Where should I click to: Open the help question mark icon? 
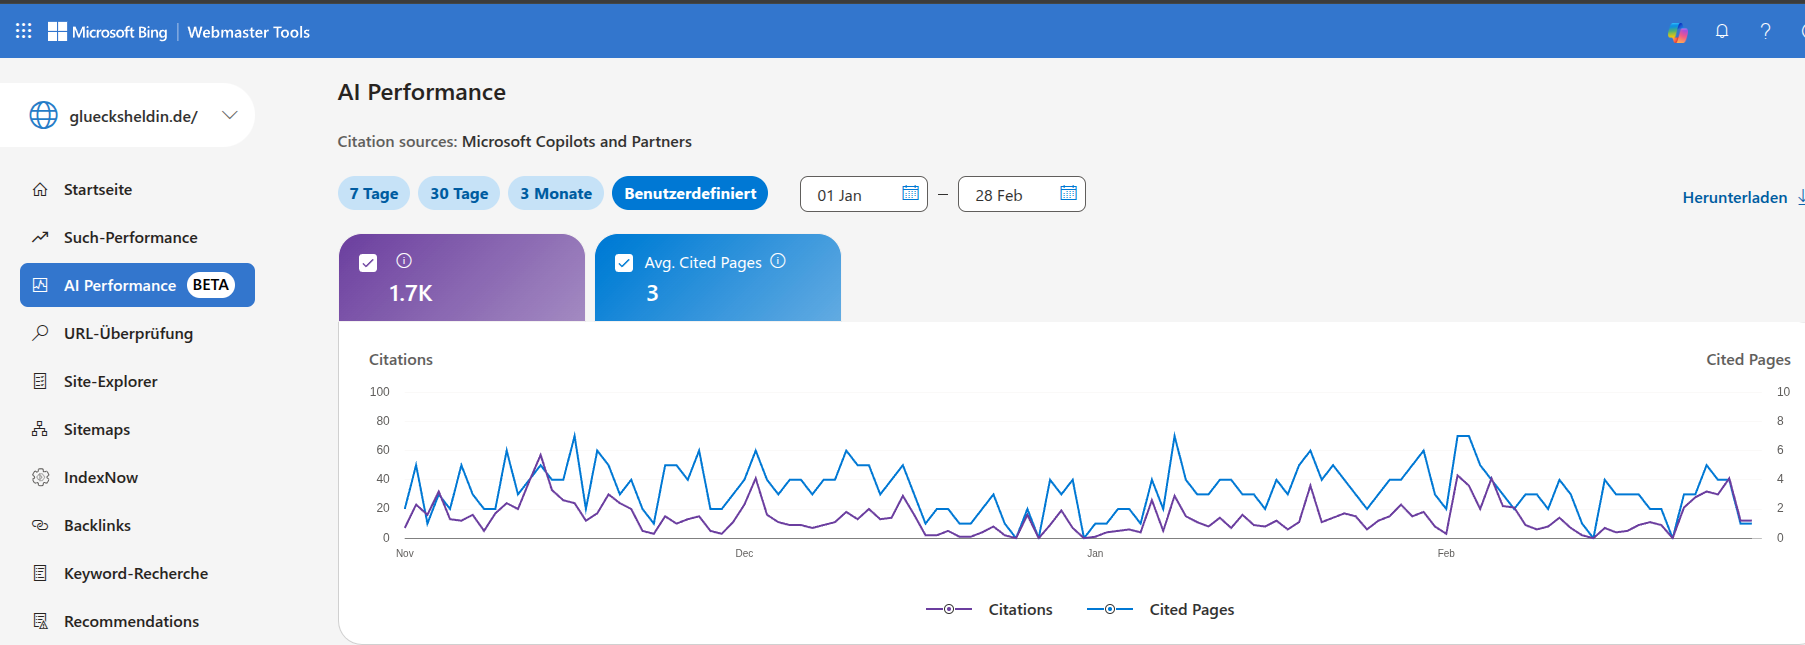[x=1766, y=31]
